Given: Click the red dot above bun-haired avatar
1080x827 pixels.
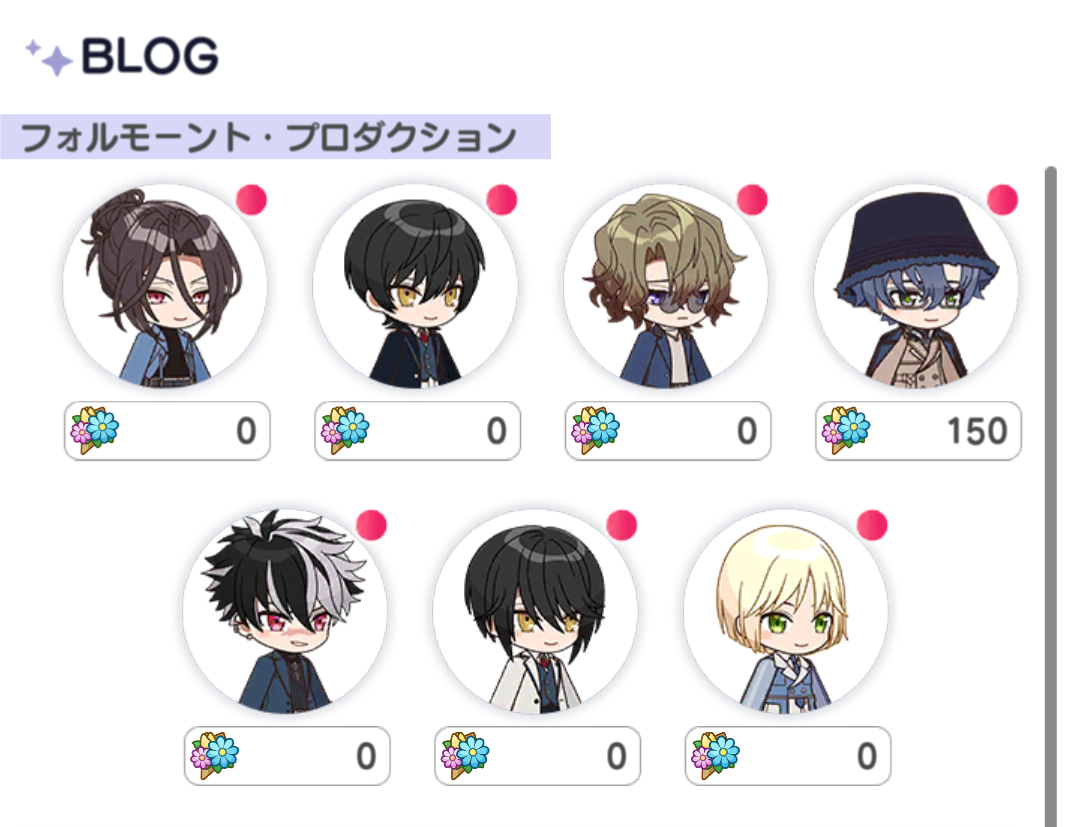Looking at the screenshot, I should click(251, 200).
